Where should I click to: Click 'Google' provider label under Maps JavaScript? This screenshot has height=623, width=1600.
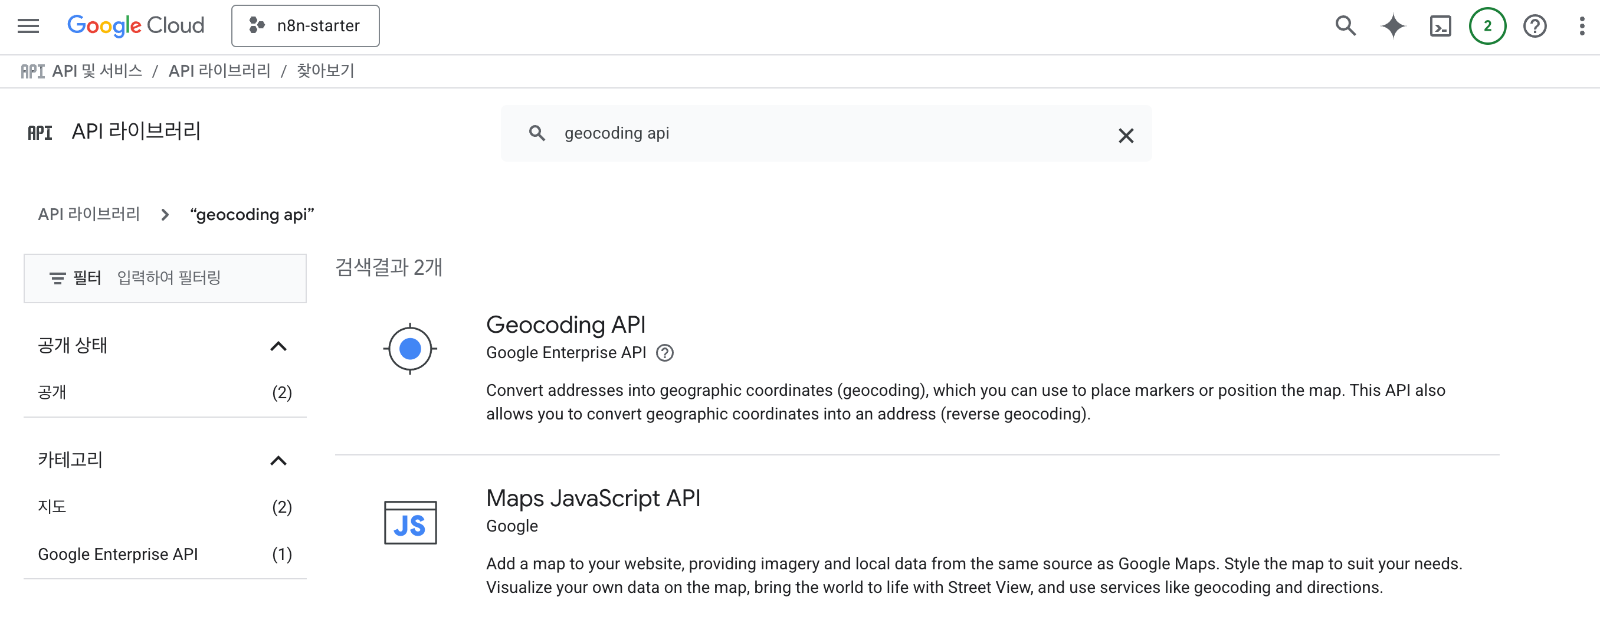(512, 526)
